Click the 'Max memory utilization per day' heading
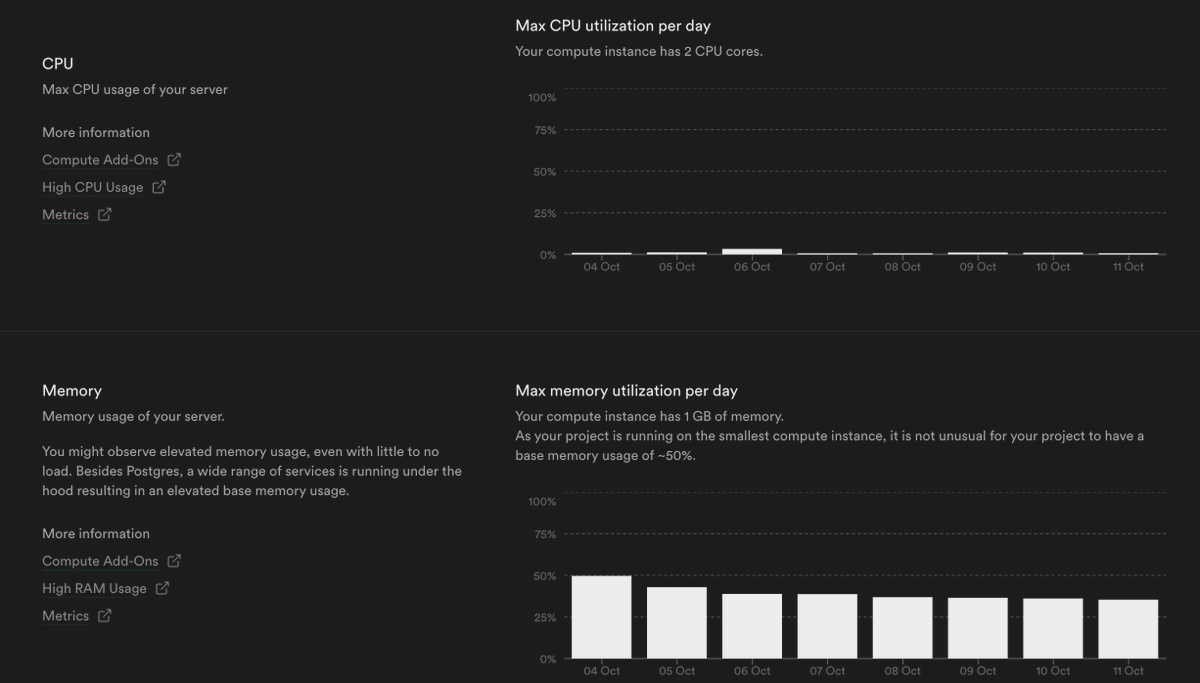1200x683 pixels. click(x=627, y=391)
